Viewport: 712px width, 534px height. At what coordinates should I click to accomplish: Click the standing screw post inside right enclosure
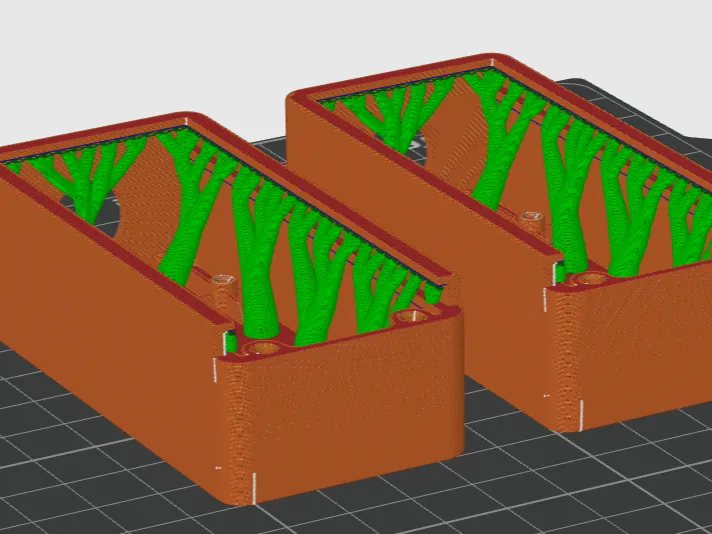click(x=532, y=223)
